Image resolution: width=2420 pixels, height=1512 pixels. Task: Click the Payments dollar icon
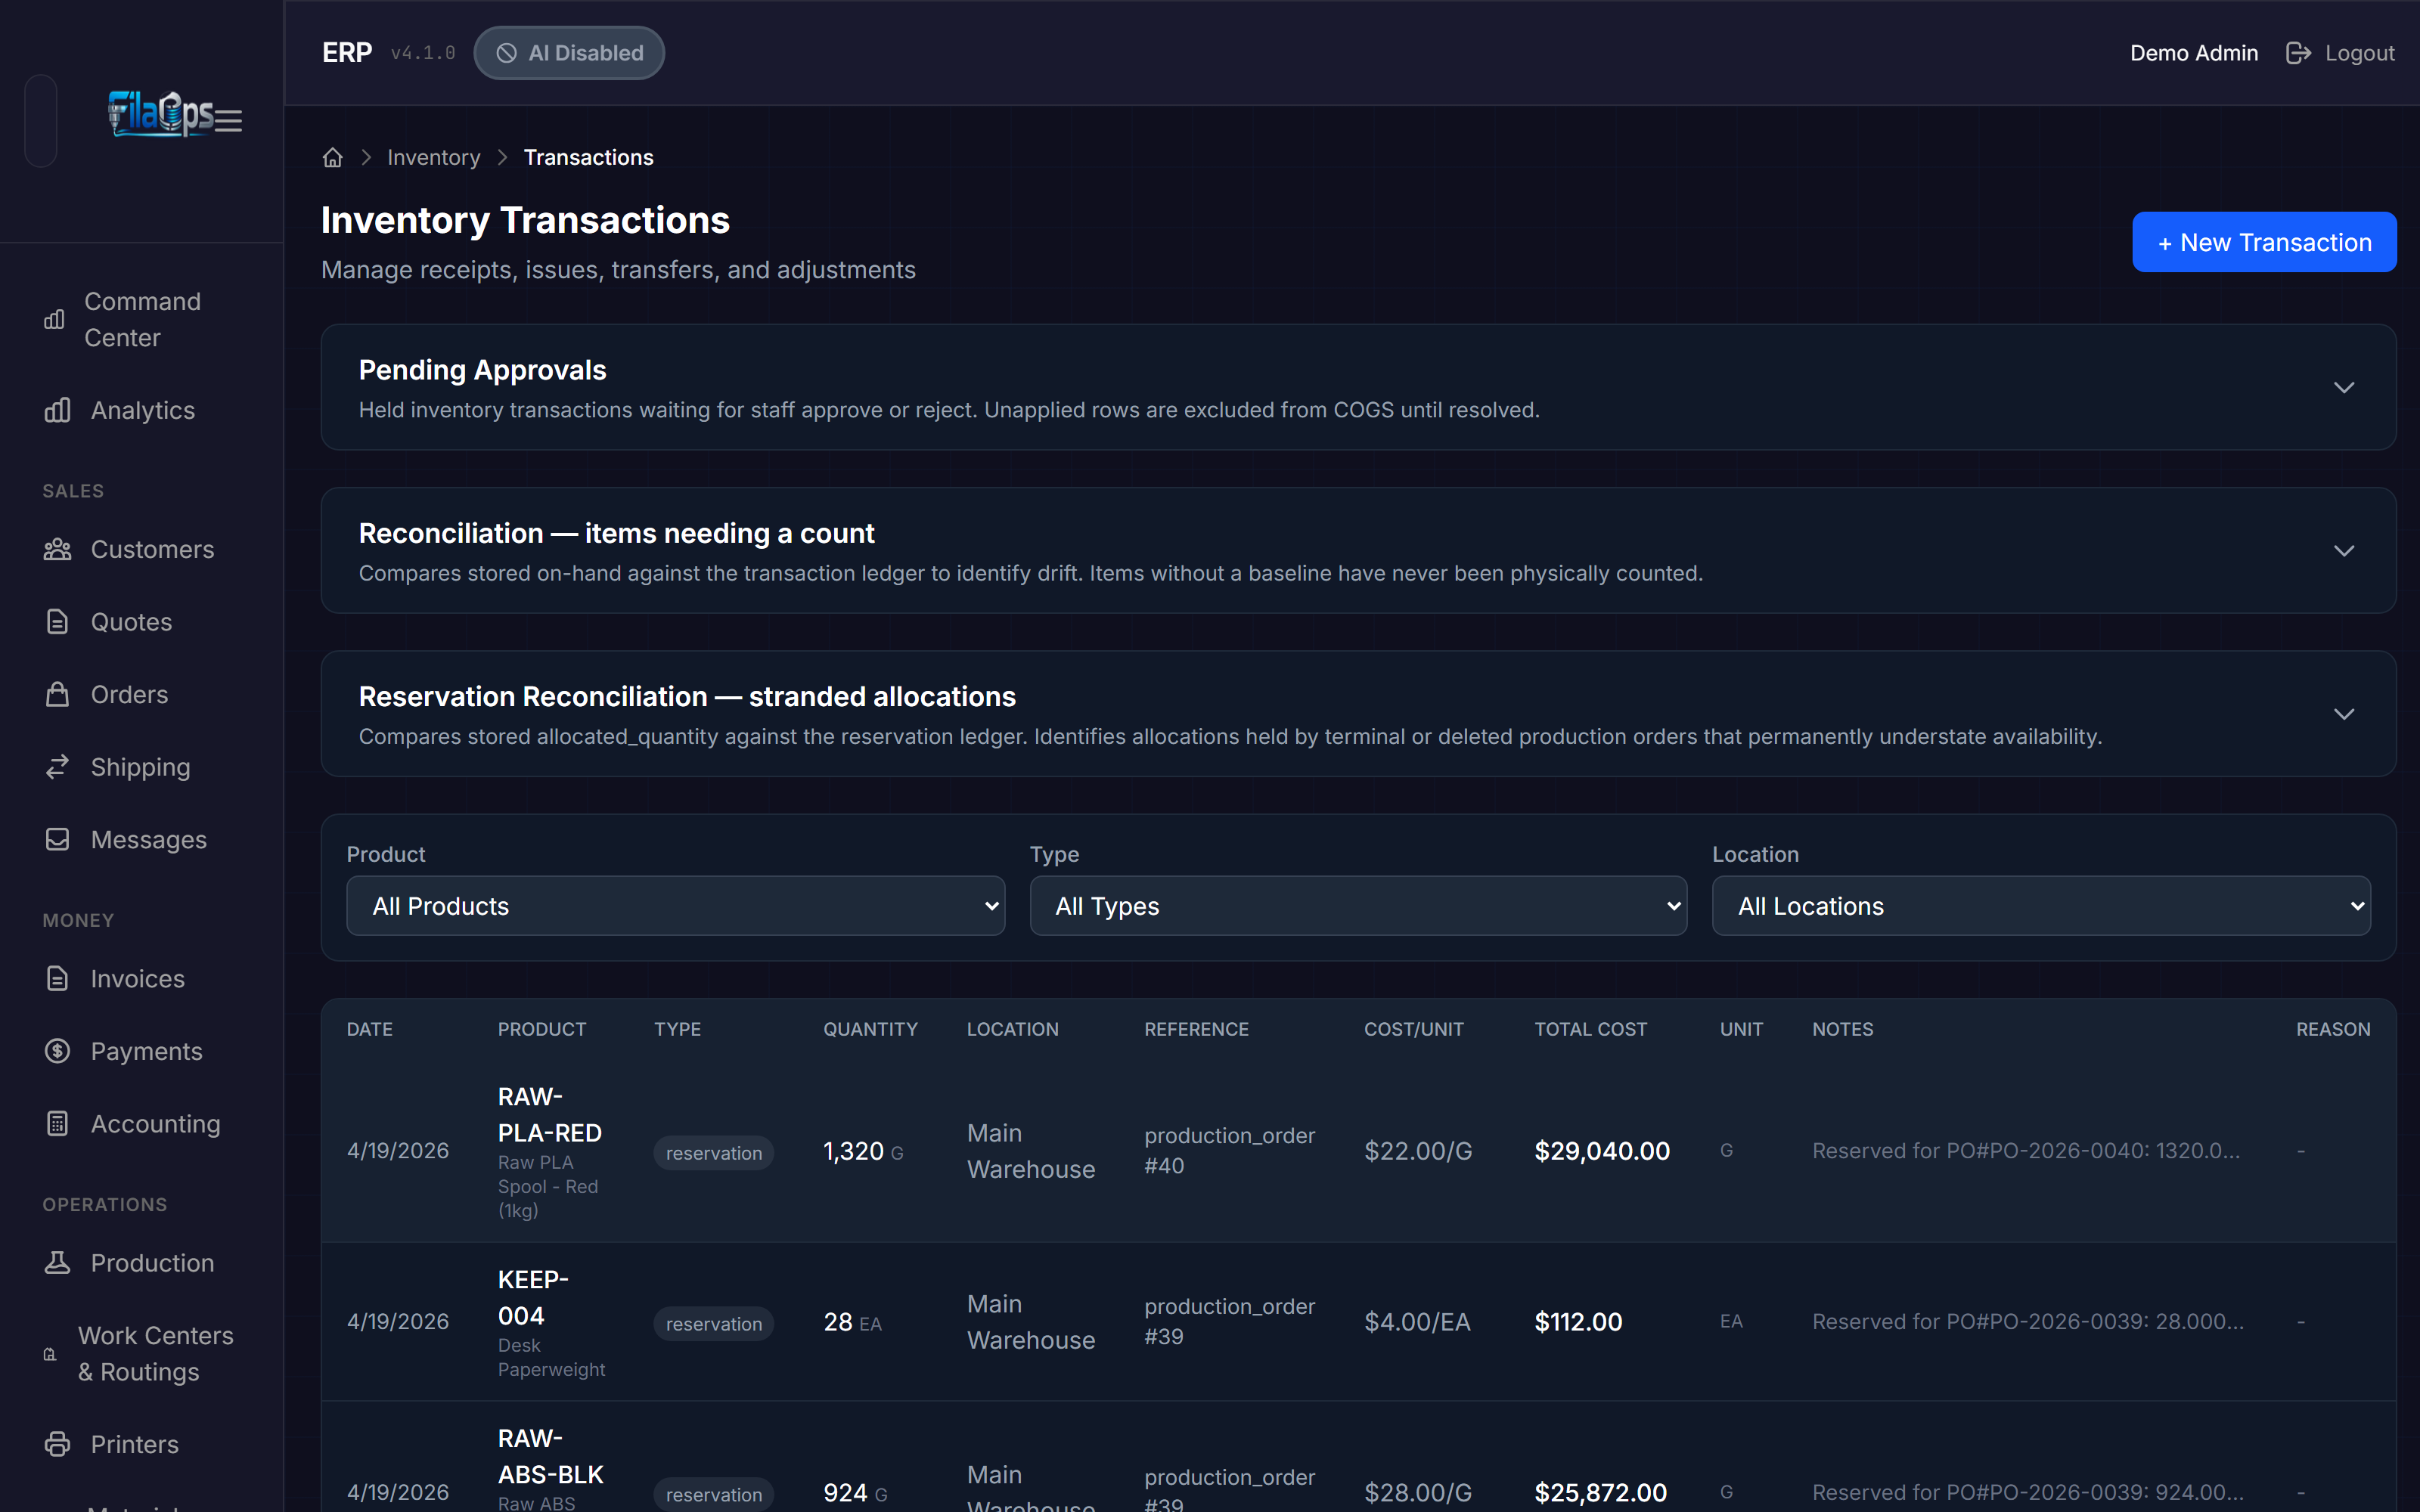[57, 1051]
